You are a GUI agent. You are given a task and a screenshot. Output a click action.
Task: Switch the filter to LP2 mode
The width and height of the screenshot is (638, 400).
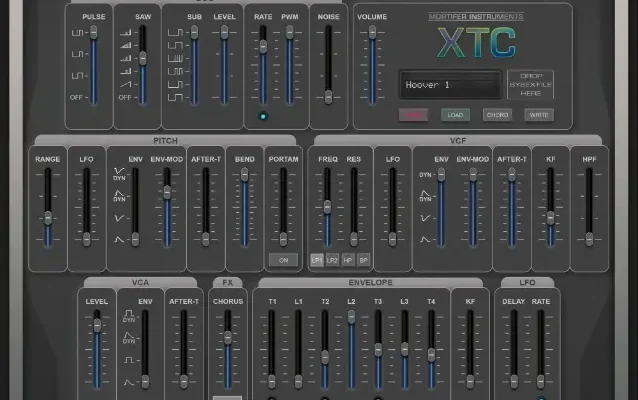coord(332,260)
